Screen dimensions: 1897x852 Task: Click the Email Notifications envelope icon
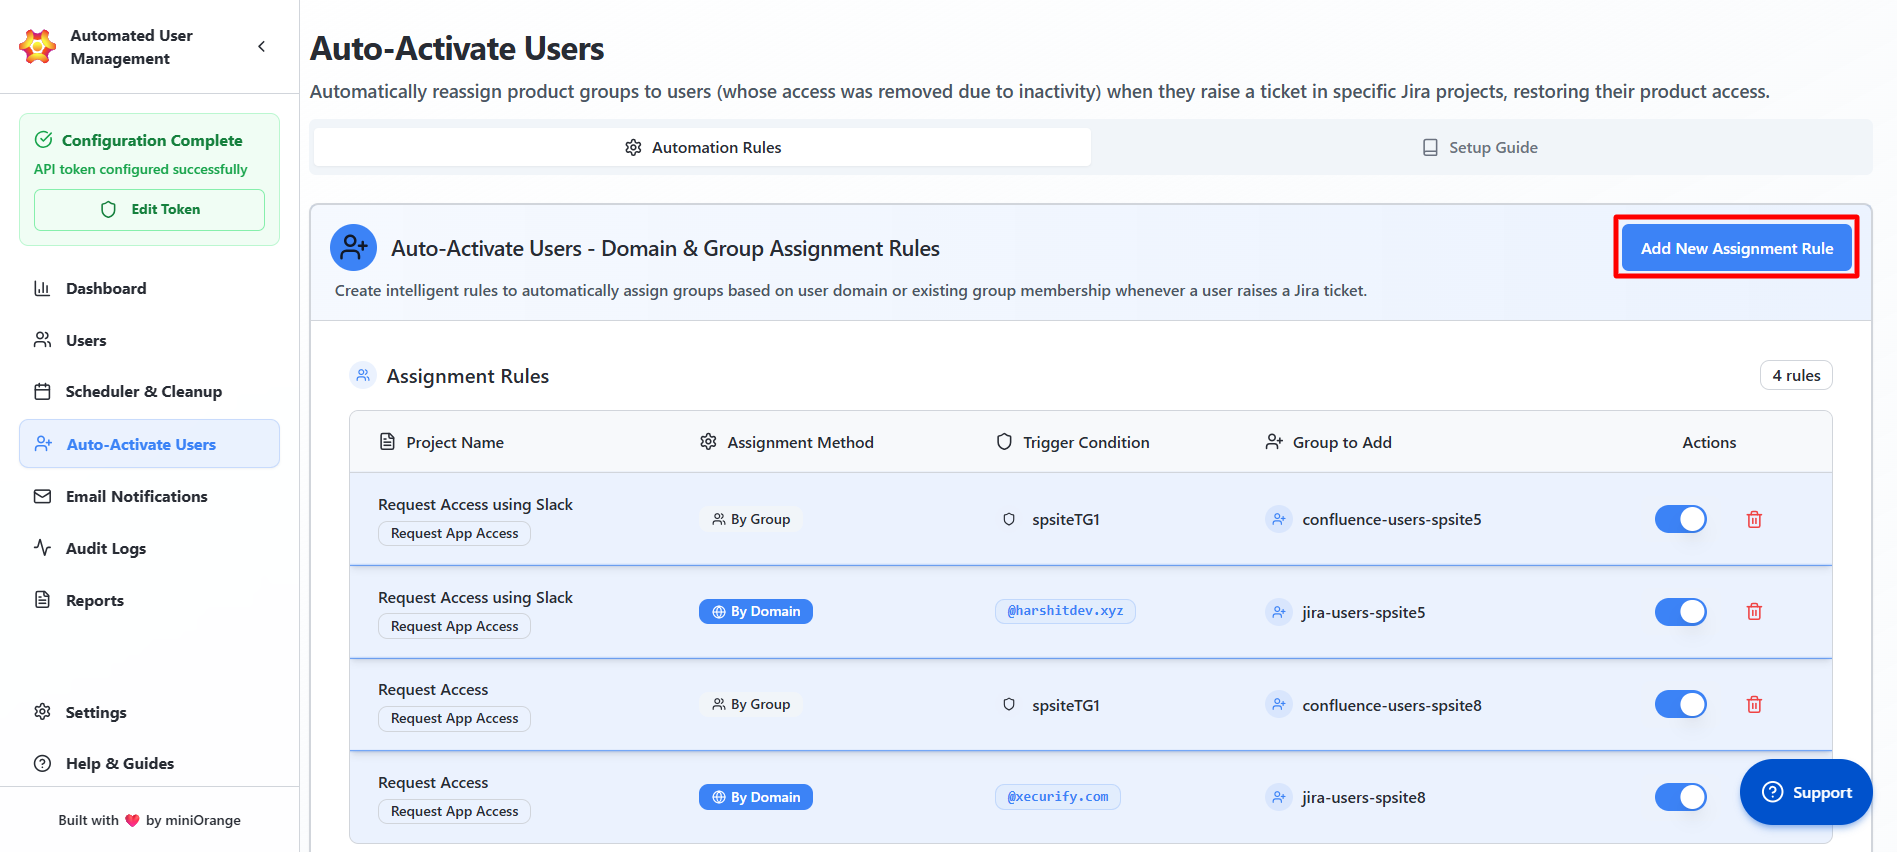click(42, 497)
